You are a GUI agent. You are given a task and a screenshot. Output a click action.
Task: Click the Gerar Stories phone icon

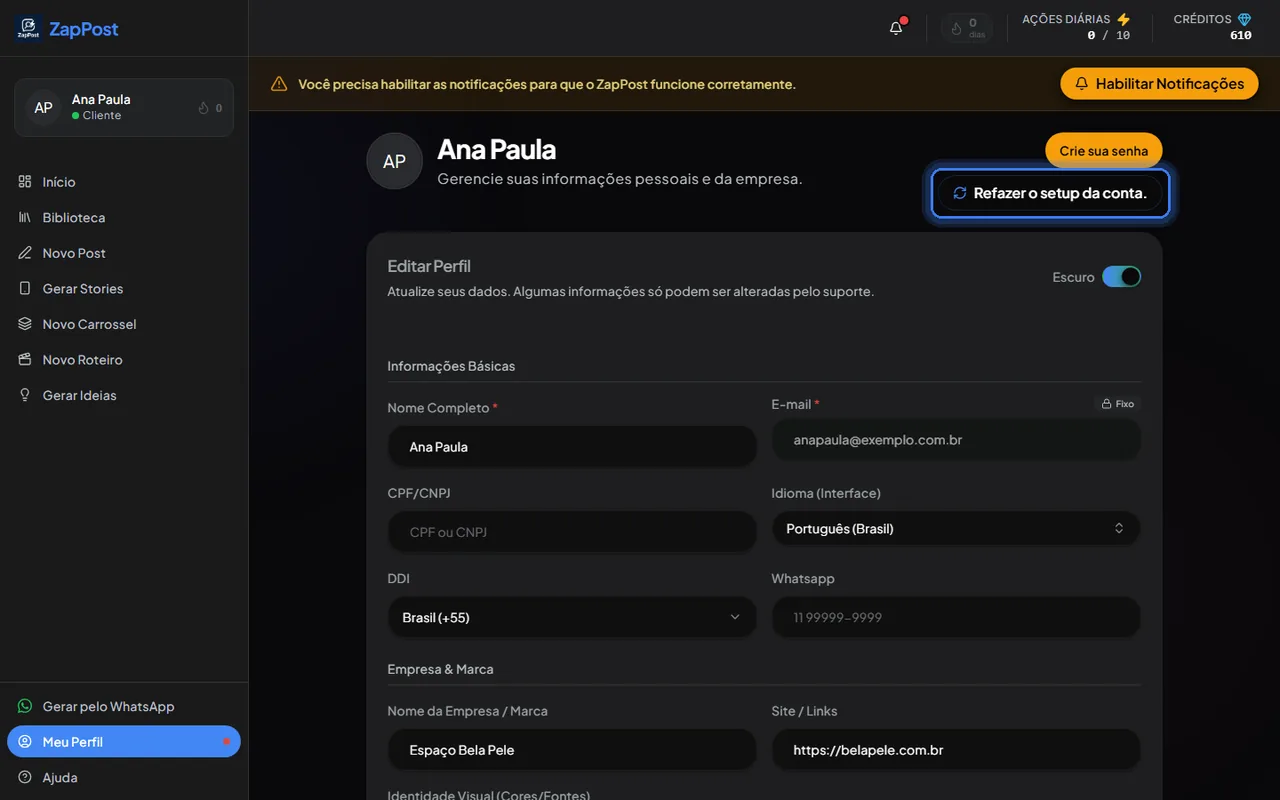25,288
